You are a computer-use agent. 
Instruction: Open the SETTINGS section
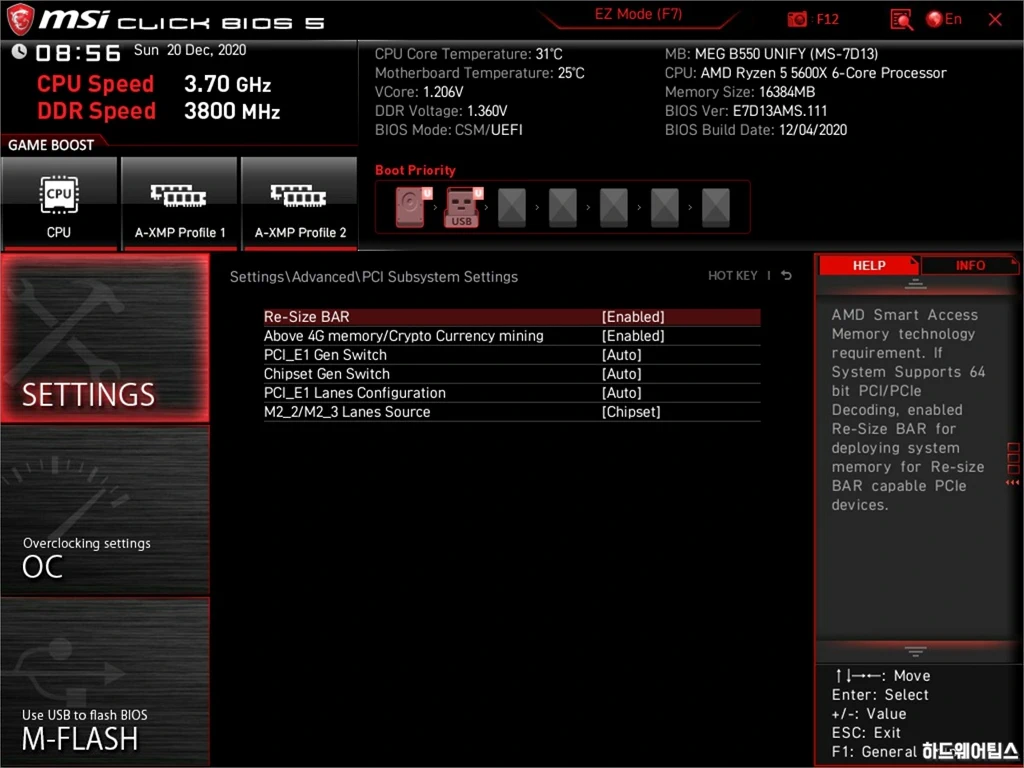click(x=105, y=338)
